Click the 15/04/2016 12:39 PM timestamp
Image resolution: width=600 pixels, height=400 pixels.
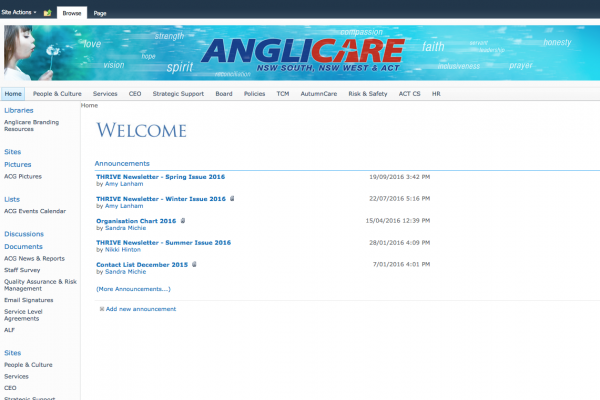(398, 220)
